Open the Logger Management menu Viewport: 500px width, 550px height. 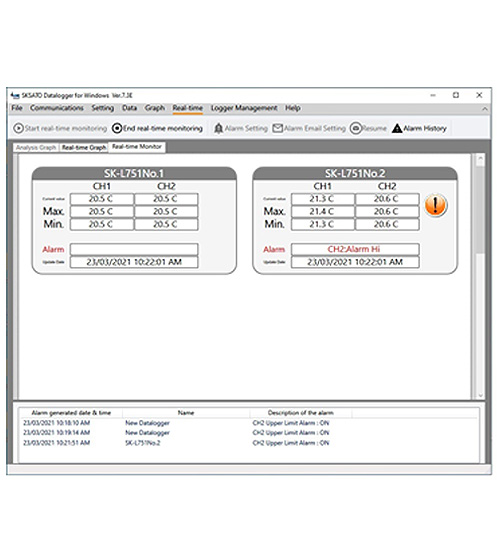(x=244, y=108)
